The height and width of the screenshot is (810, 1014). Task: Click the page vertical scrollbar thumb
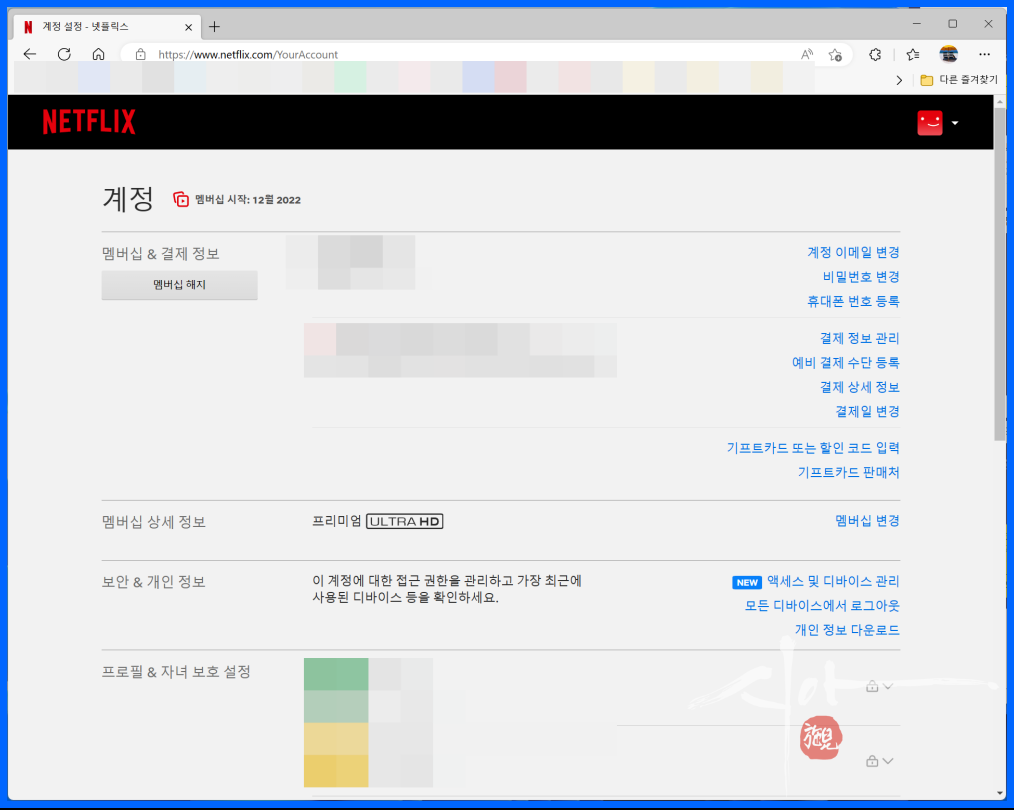pos(1000,274)
